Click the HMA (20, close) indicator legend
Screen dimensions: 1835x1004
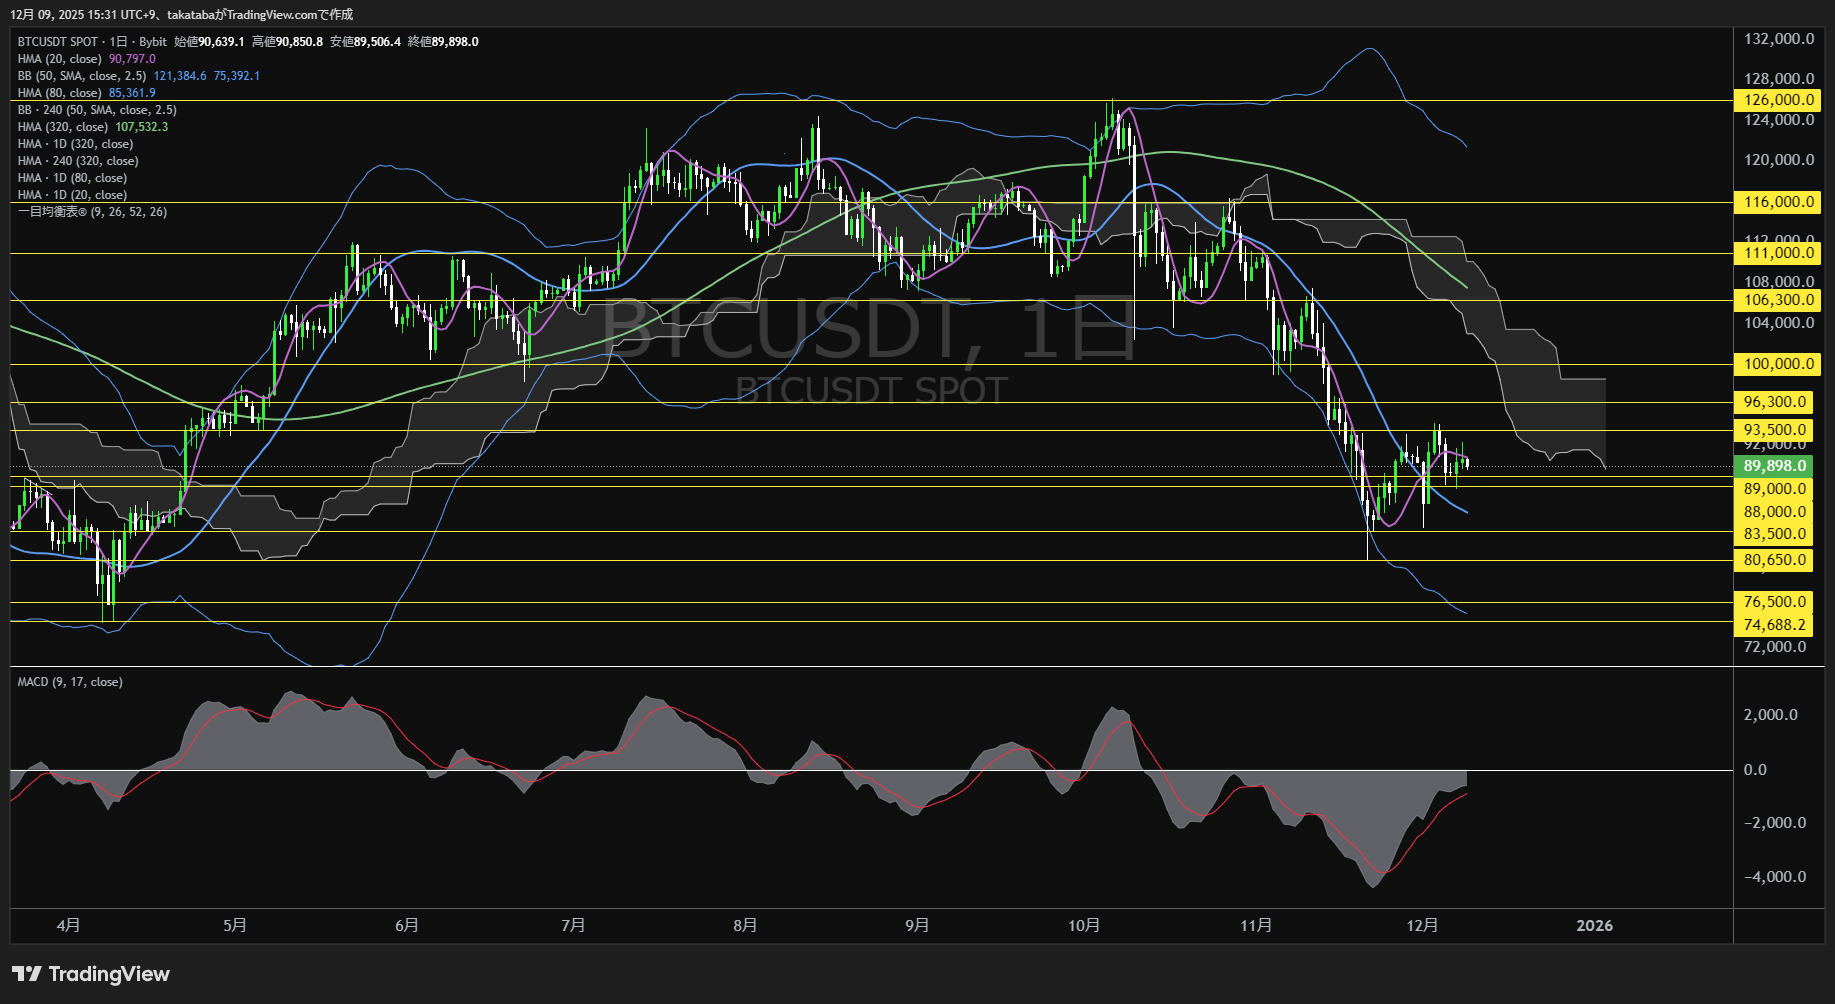pos(59,59)
